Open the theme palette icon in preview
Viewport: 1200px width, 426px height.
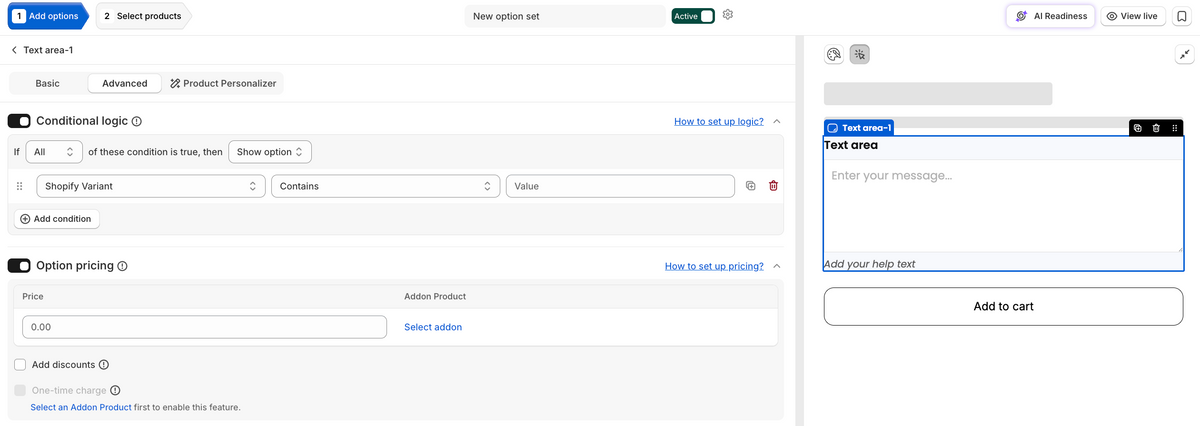pos(834,55)
